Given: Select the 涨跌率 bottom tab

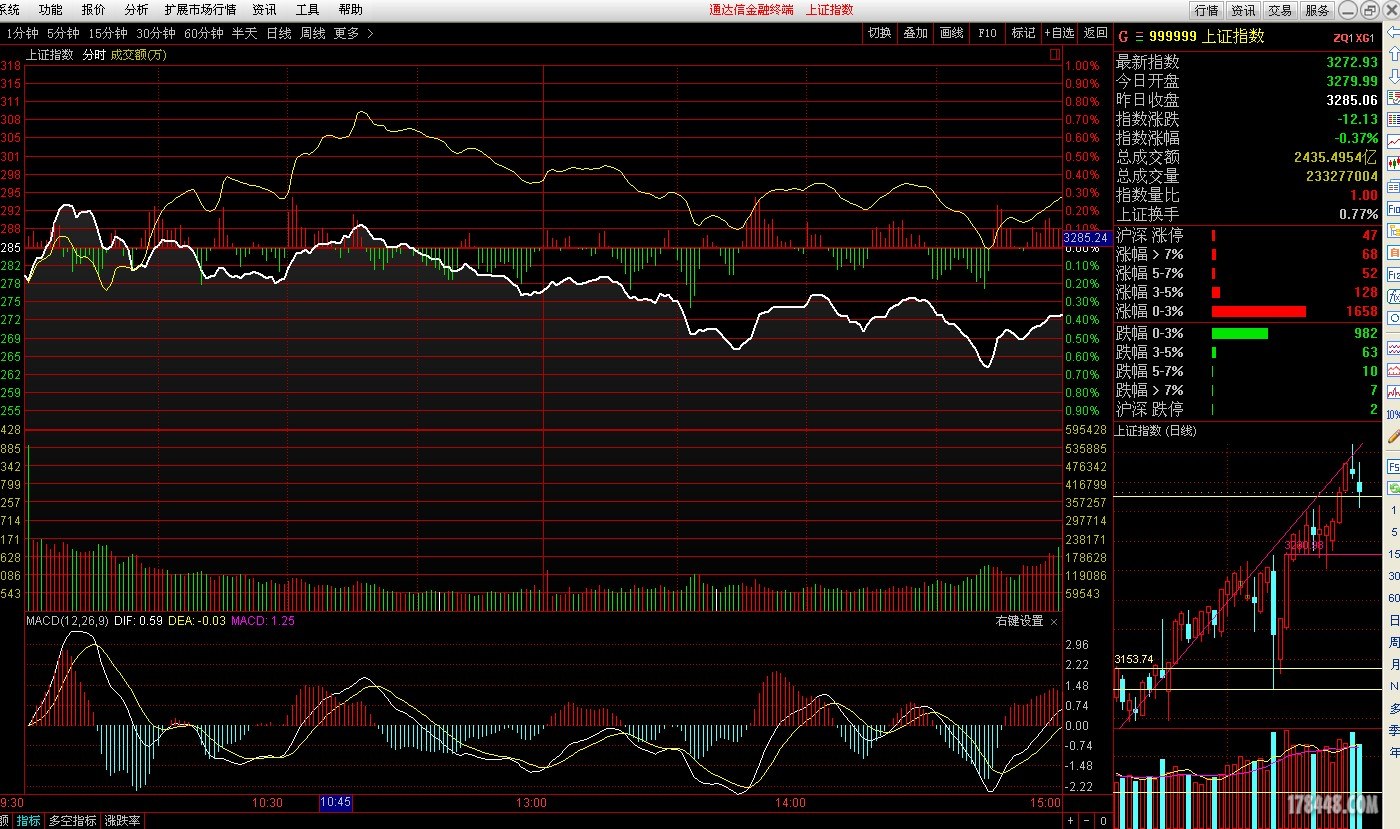Looking at the screenshot, I should pyautogui.click(x=122, y=821).
